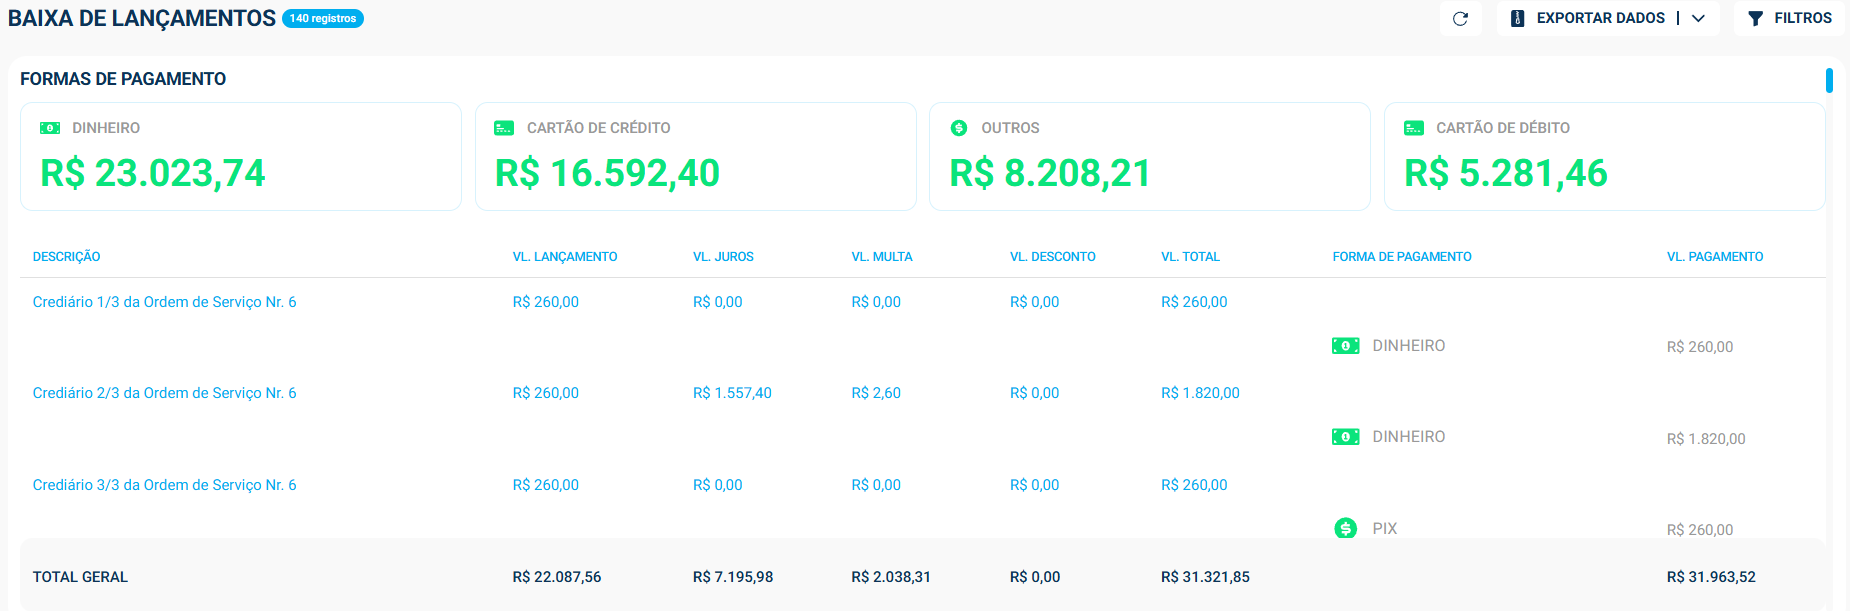1850x611 pixels.
Task: Sort by the VL. TOTAL column header
Action: (x=1190, y=257)
